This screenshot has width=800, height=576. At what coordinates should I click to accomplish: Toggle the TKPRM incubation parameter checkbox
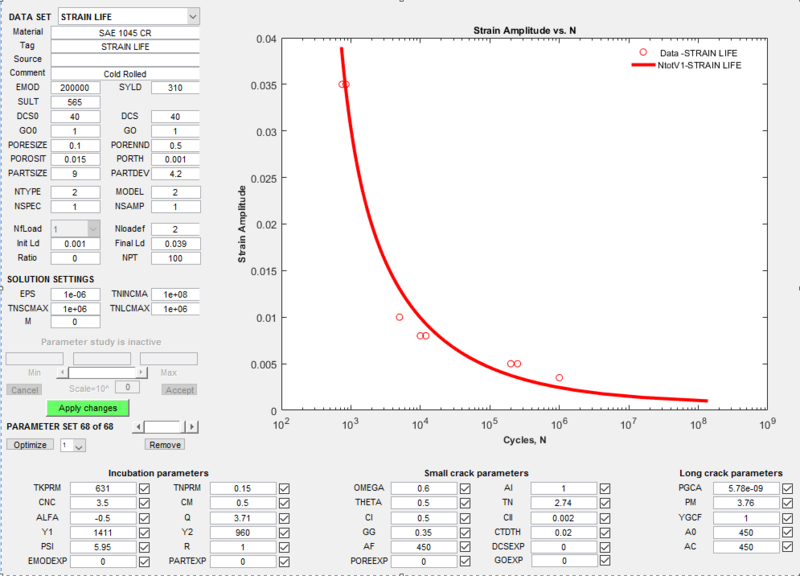(144, 488)
